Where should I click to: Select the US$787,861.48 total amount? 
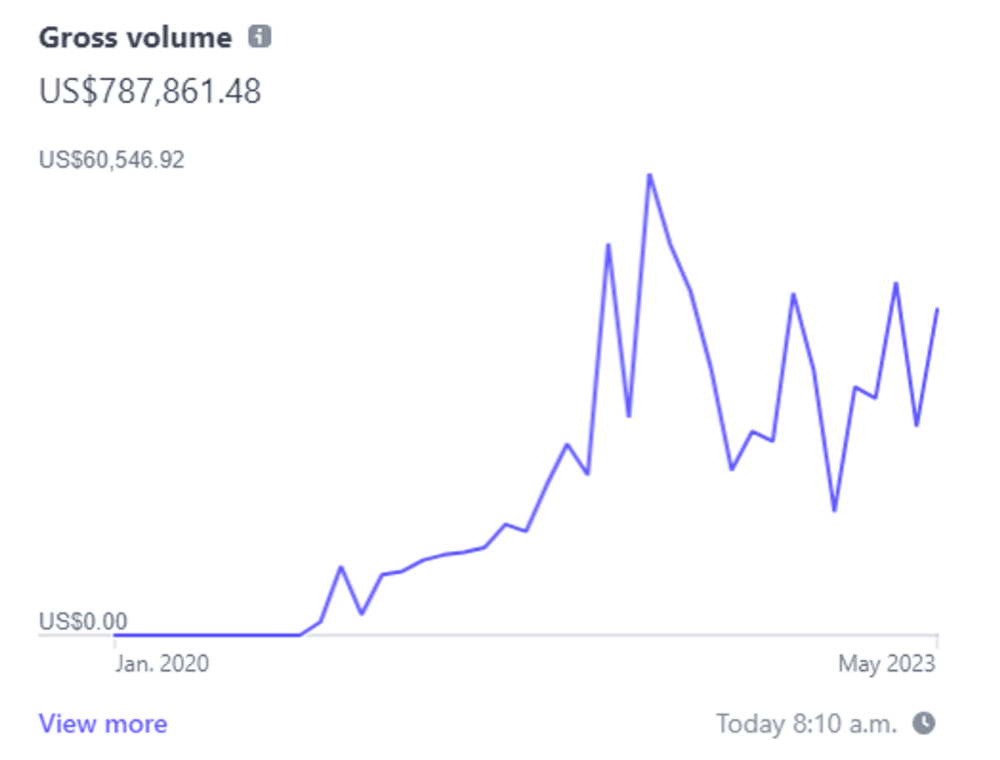tap(150, 92)
